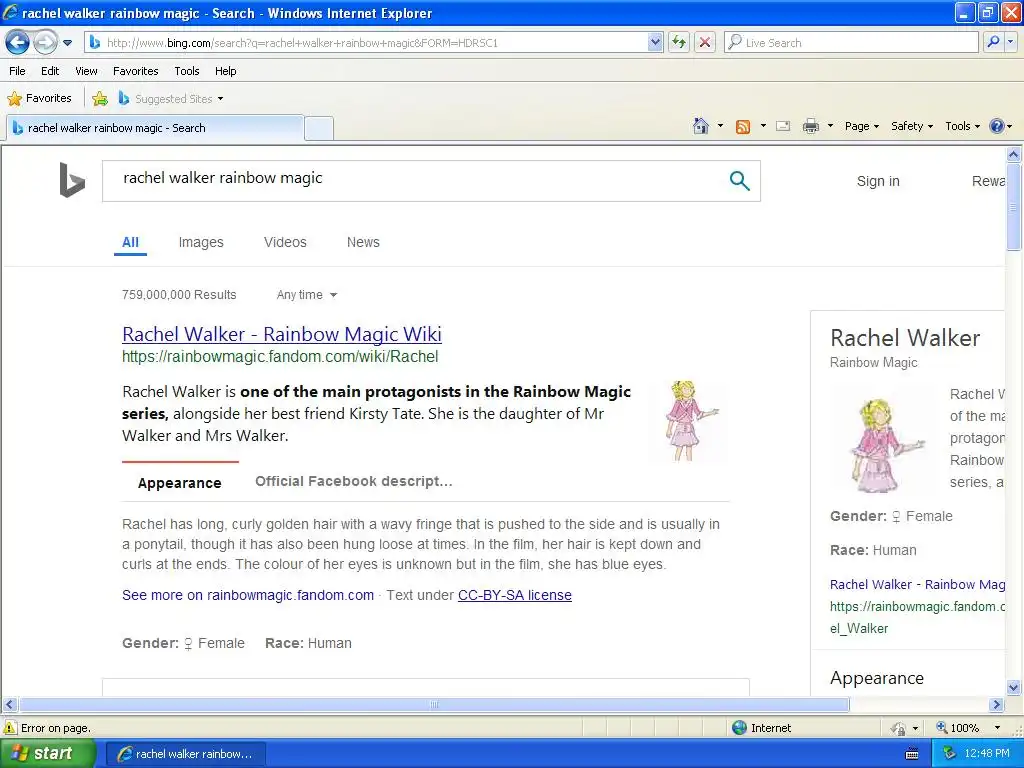Open Rachel Walker - Rainbow Magic Wiki link
Viewport: 1024px width, 768px height.
tap(282, 334)
